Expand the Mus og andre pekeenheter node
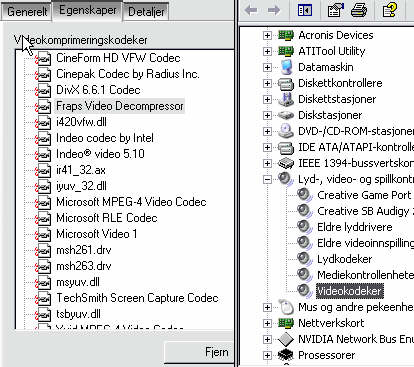Screen dimensions: 414x367 coord(267,307)
